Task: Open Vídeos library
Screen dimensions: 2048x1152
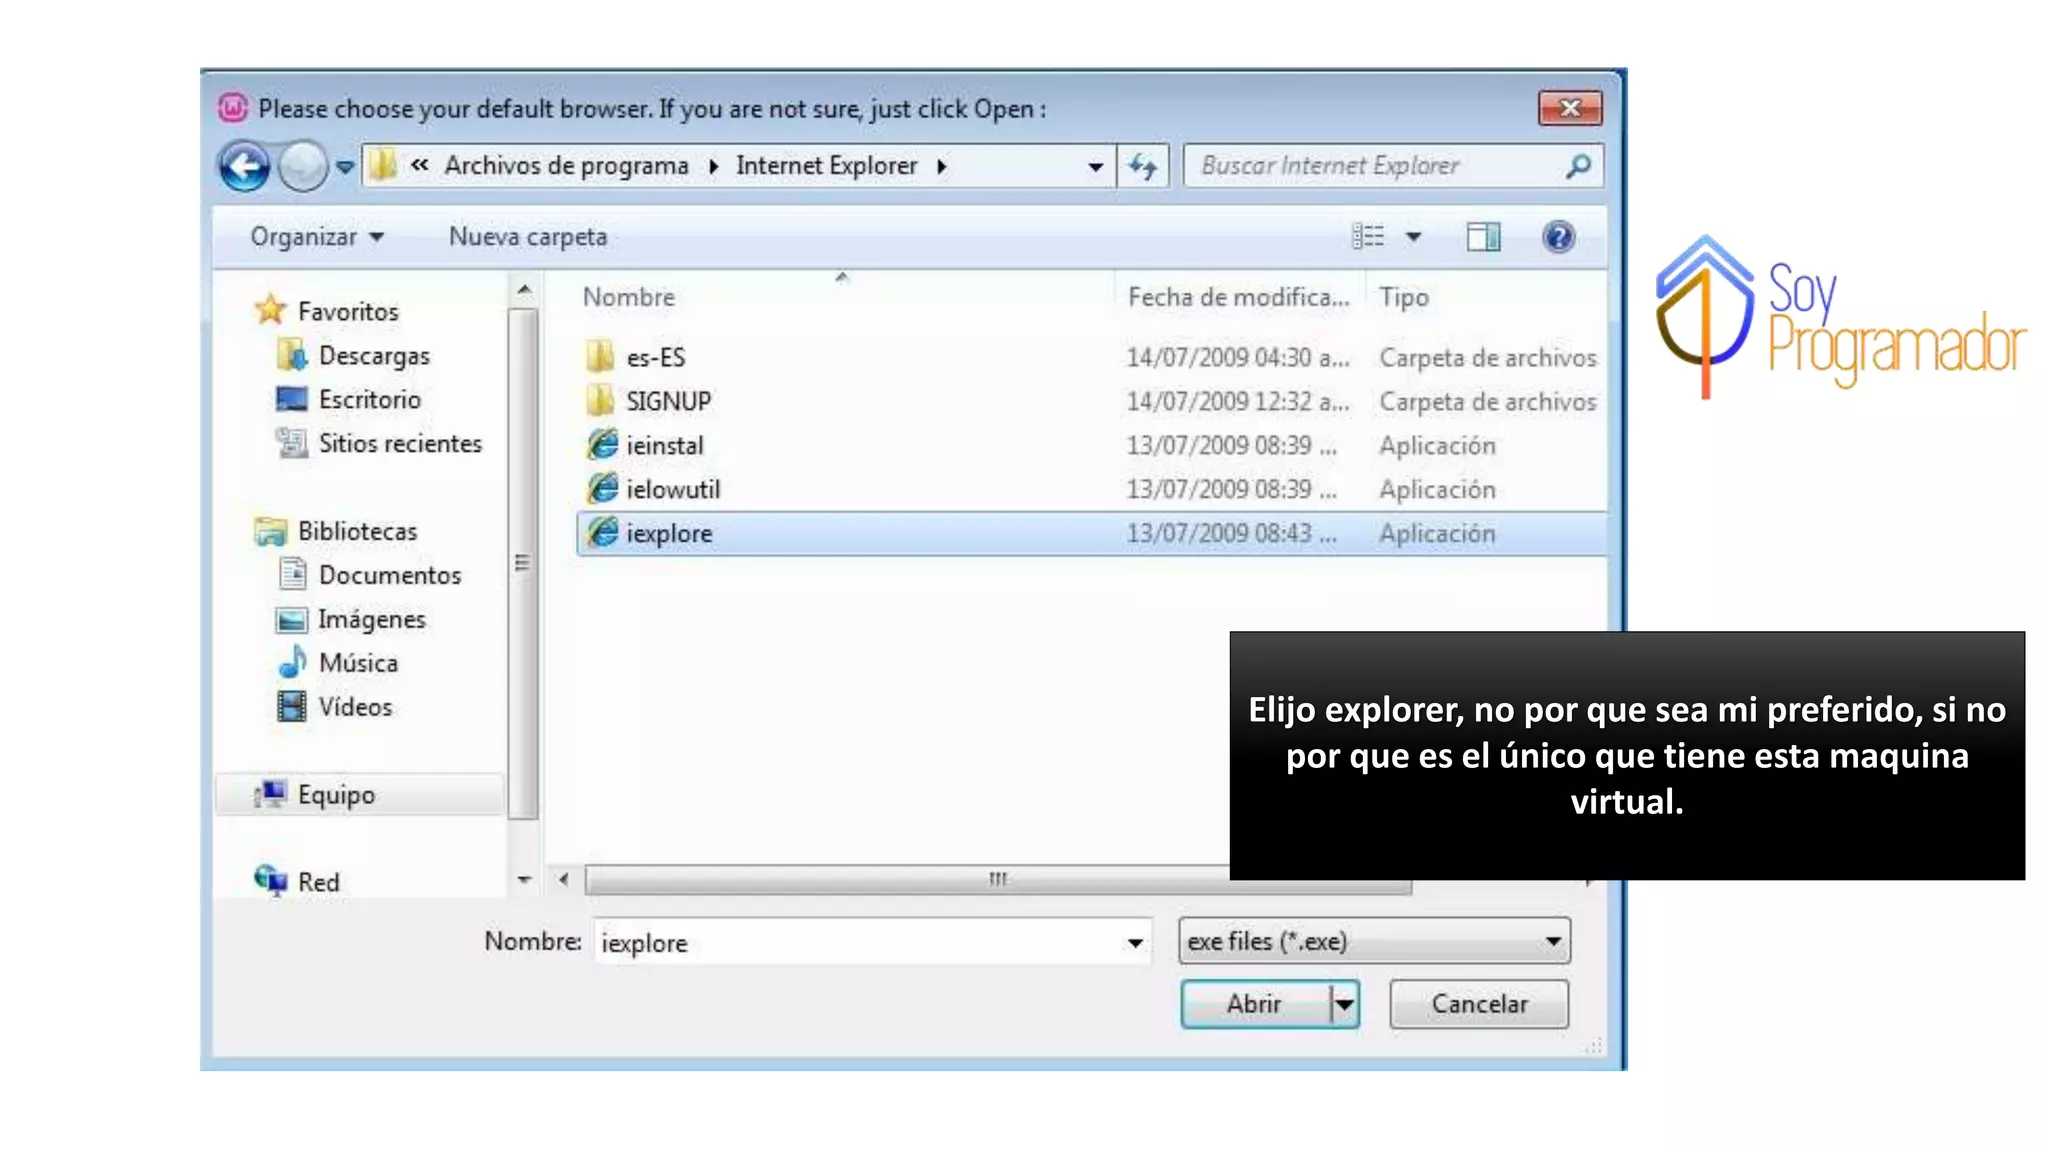Action: point(355,707)
